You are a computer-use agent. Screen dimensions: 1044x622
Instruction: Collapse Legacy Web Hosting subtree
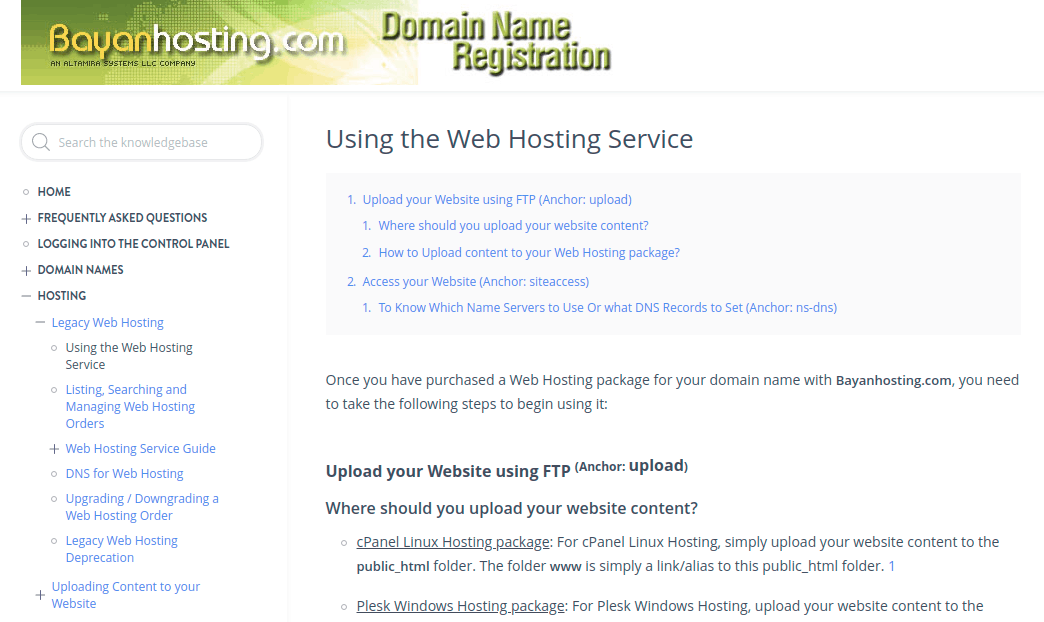pyautogui.click(x=40, y=322)
